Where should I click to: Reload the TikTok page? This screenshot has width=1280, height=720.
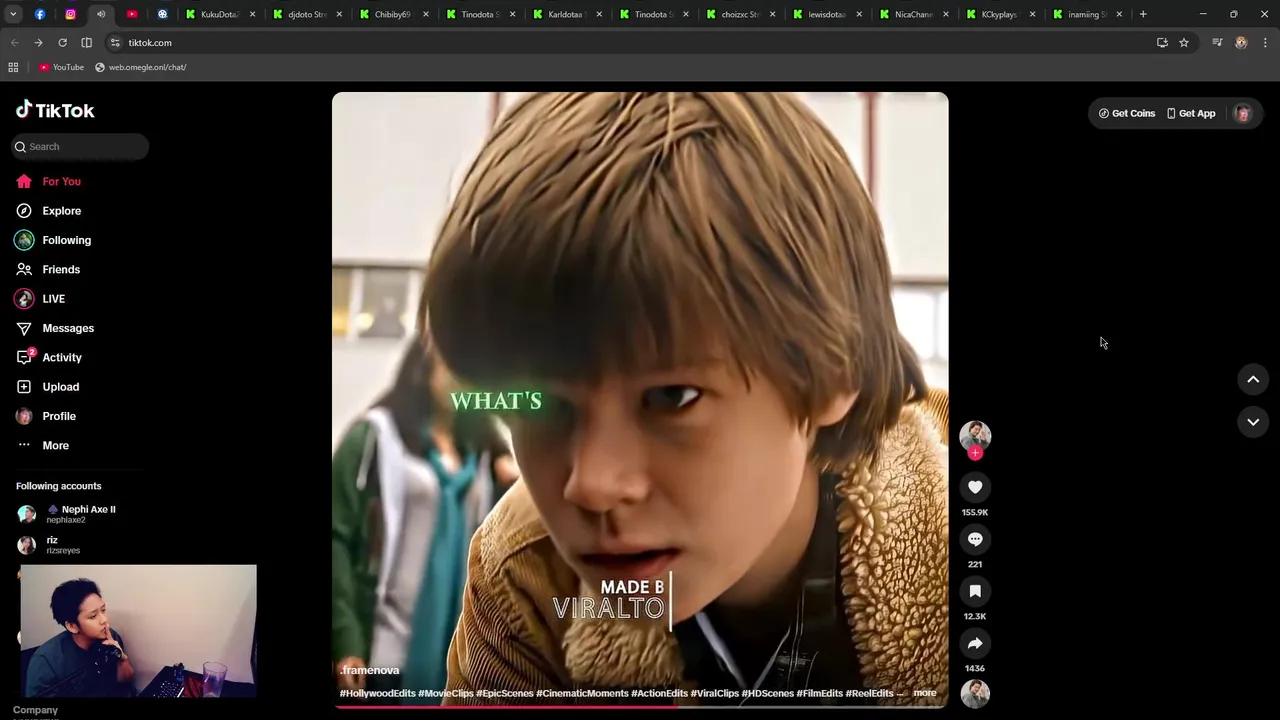tap(62, 43)
